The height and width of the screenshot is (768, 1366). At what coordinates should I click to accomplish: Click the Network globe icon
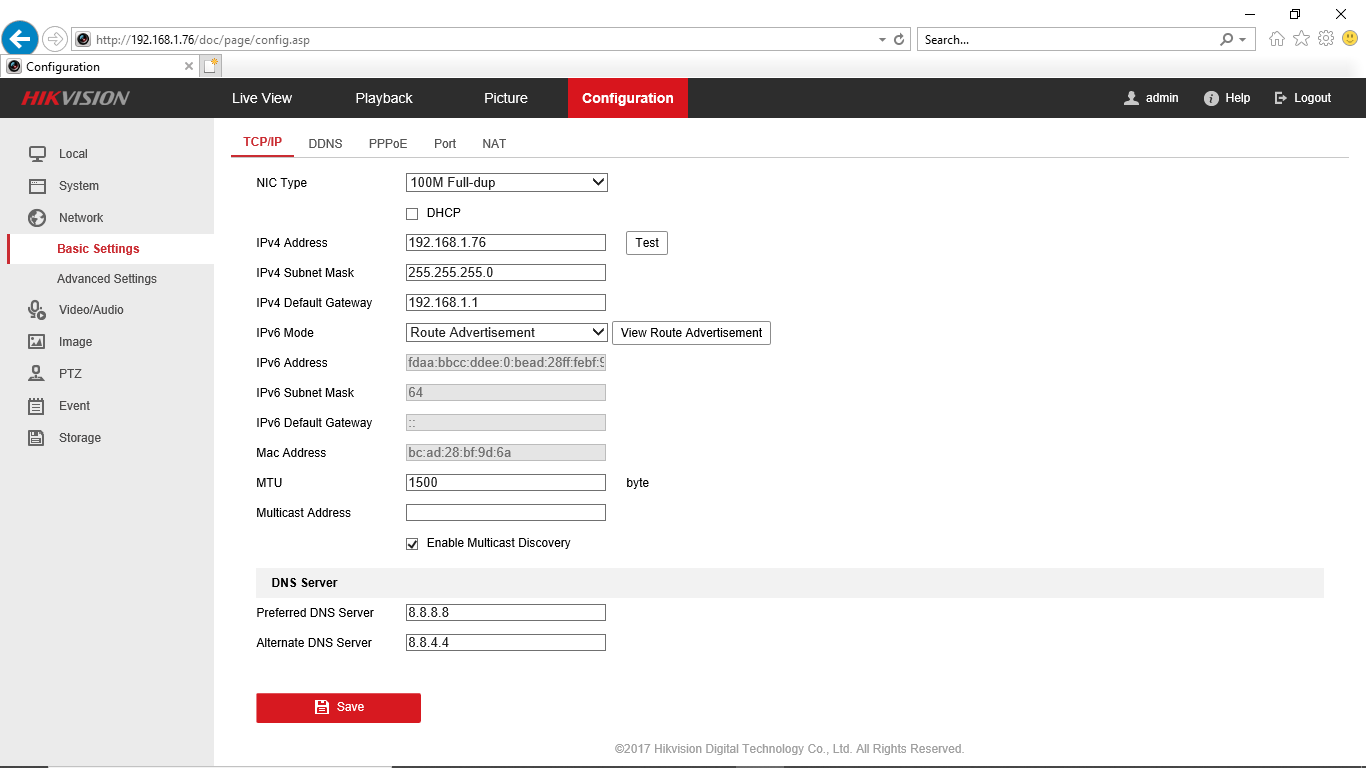[x=37, y=218]
